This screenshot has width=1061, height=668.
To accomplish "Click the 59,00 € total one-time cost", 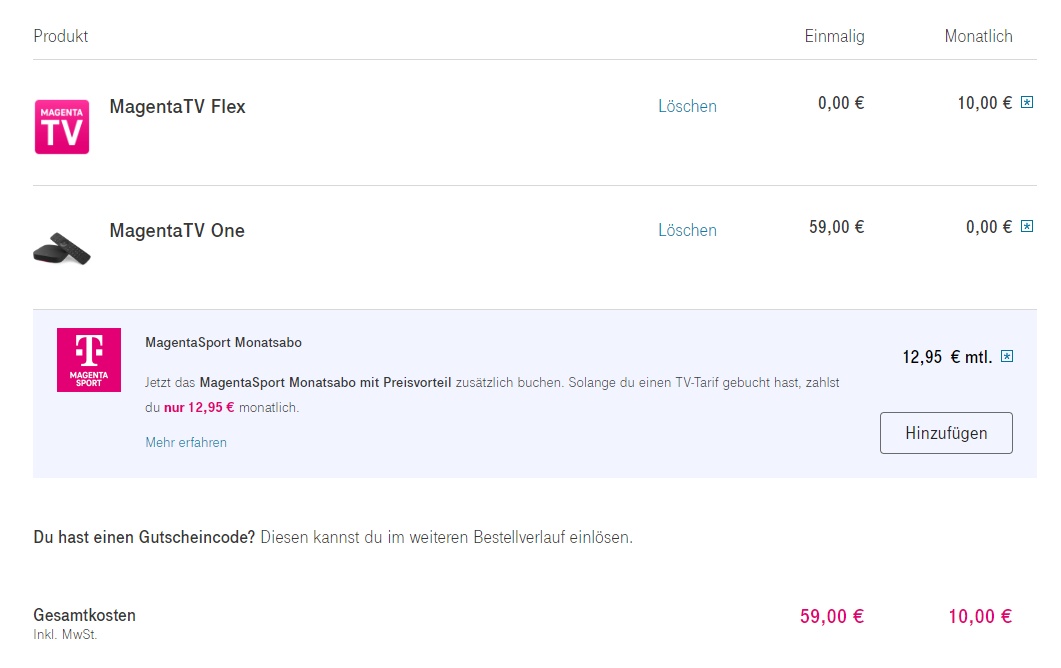I will 831,616.
